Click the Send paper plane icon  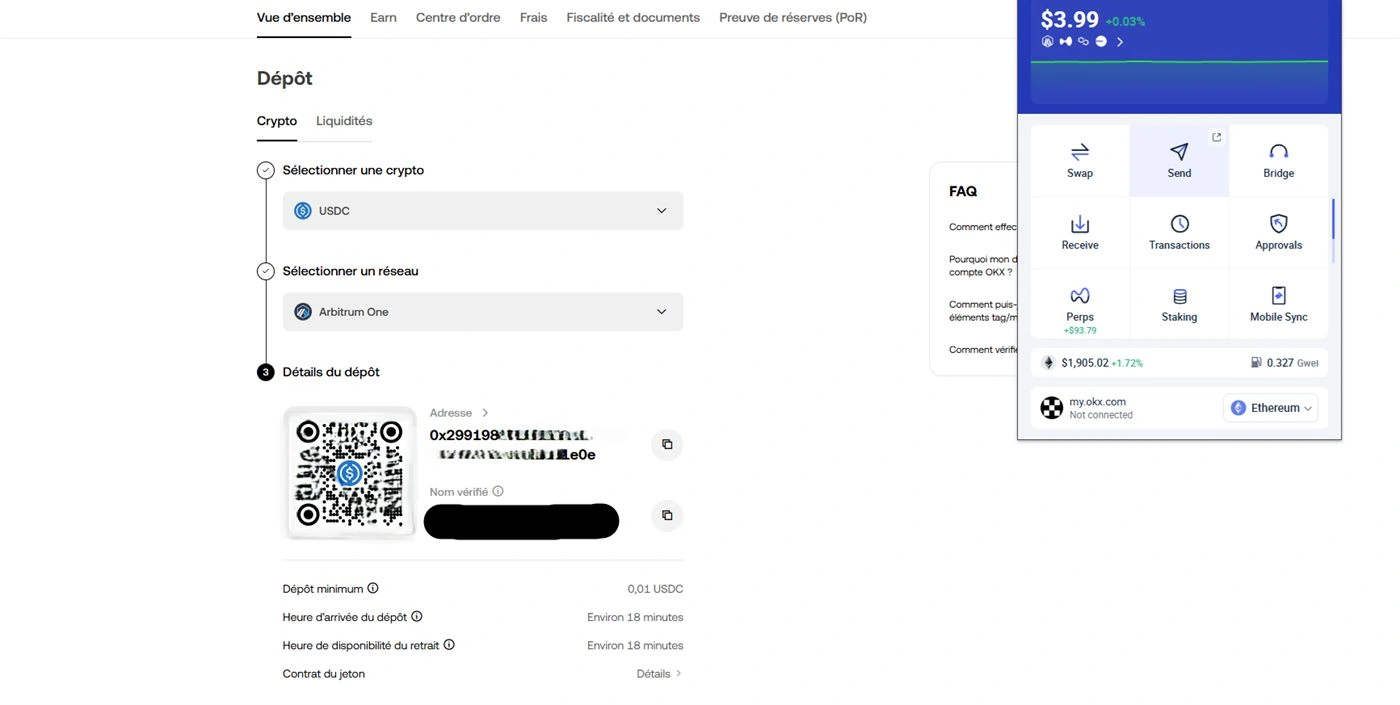pyautogui.click(x=1179, y=151)
